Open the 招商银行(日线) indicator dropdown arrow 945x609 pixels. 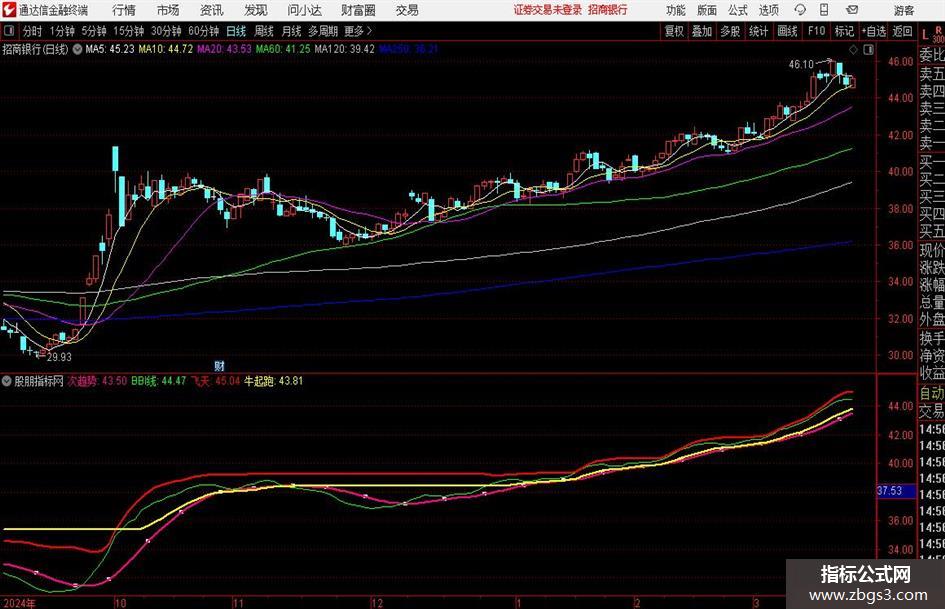coord(77,49)
